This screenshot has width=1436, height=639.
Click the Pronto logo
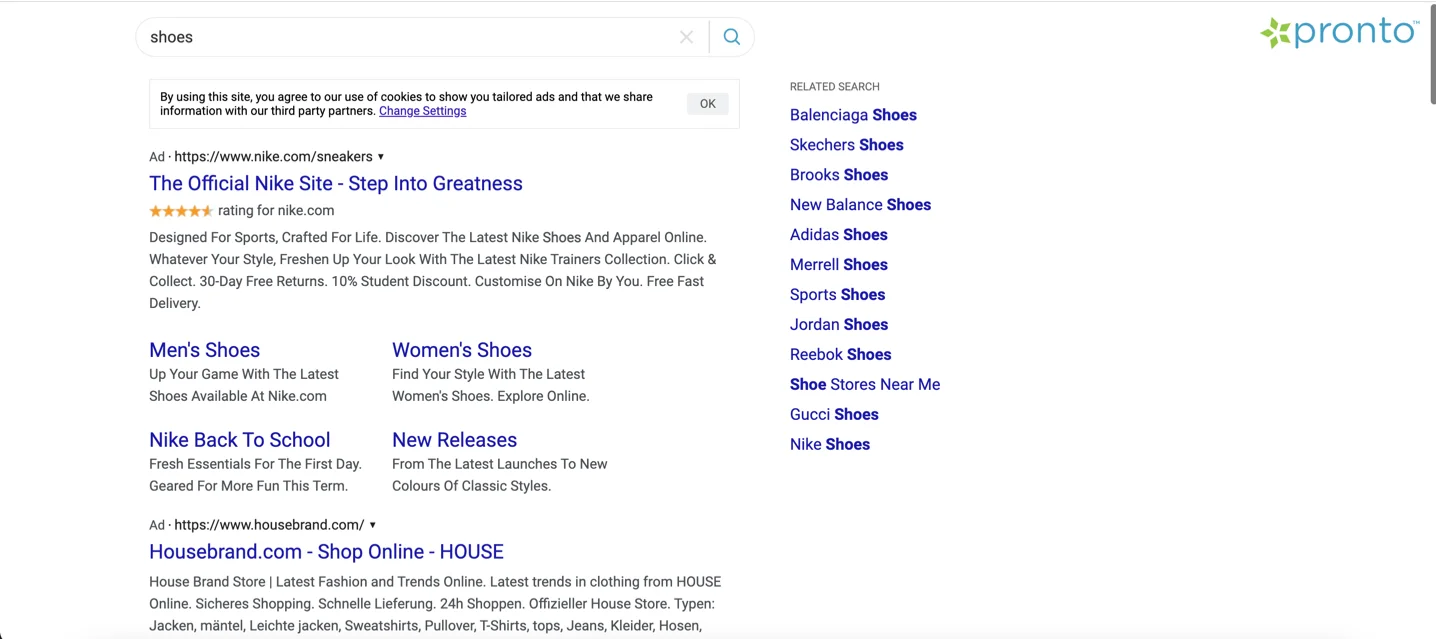[1339, 31]
